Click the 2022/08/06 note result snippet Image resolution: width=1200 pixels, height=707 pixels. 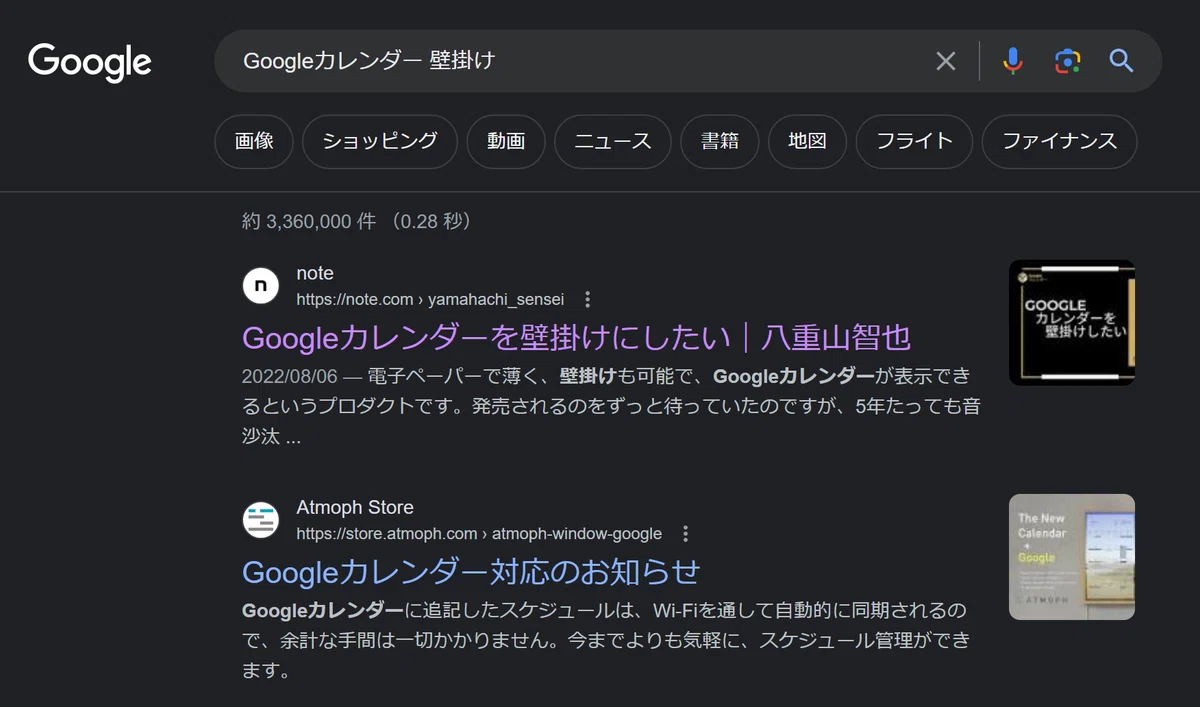[609, 407]
